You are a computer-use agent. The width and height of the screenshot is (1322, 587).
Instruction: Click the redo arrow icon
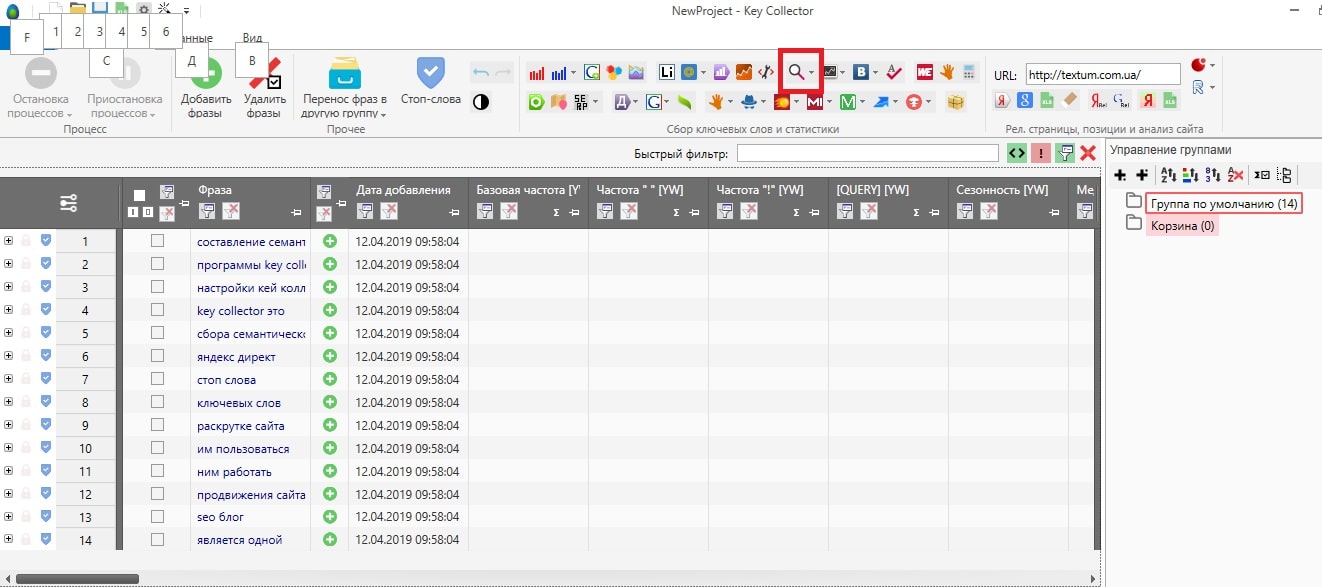point(503,73)
